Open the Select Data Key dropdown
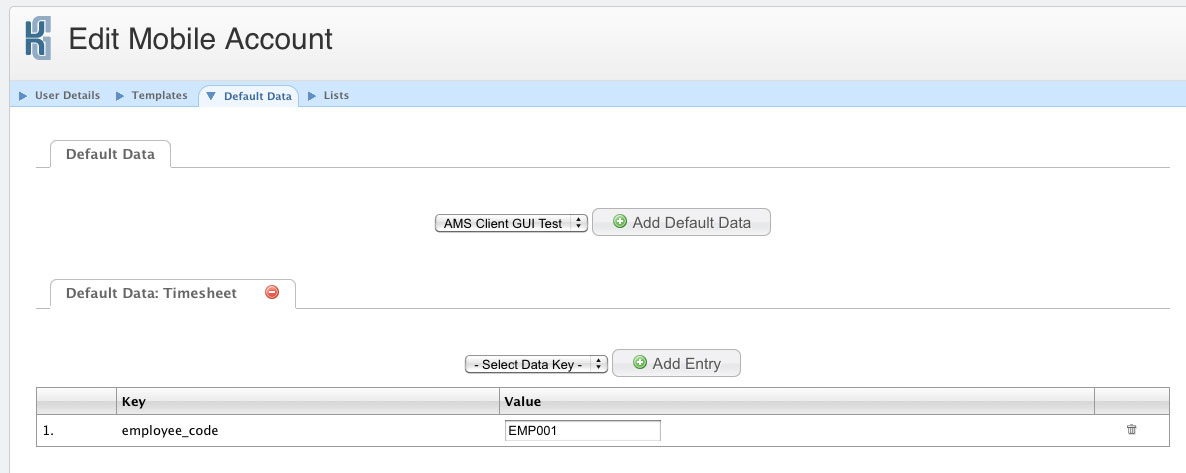This screenshot has width=1186, height=473. click(x=537, y=364)
